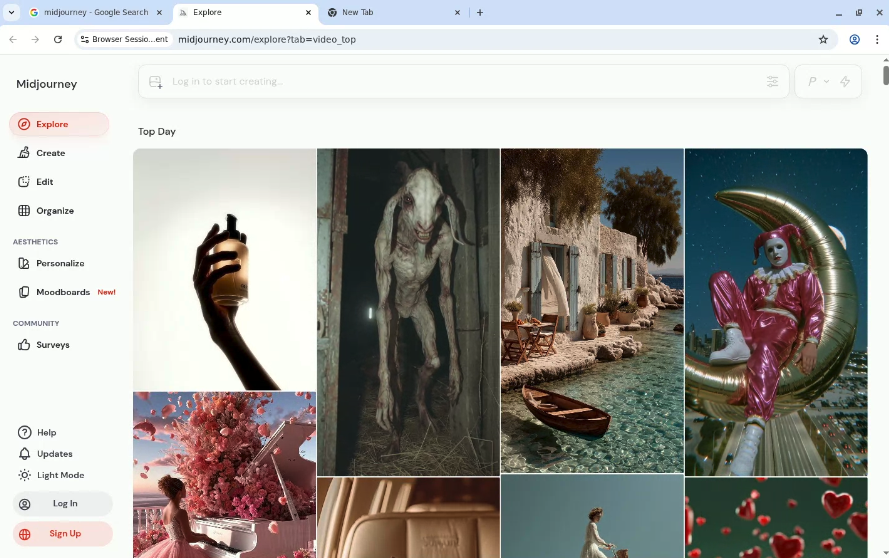The width and height of the screenshot is (889, 558).
Task: Open Surveys under Community
Action: [52, 345]
